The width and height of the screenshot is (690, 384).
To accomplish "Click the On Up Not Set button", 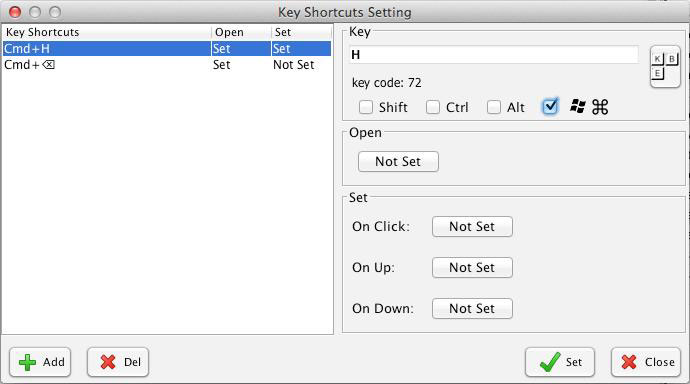I will pos(472,267).
